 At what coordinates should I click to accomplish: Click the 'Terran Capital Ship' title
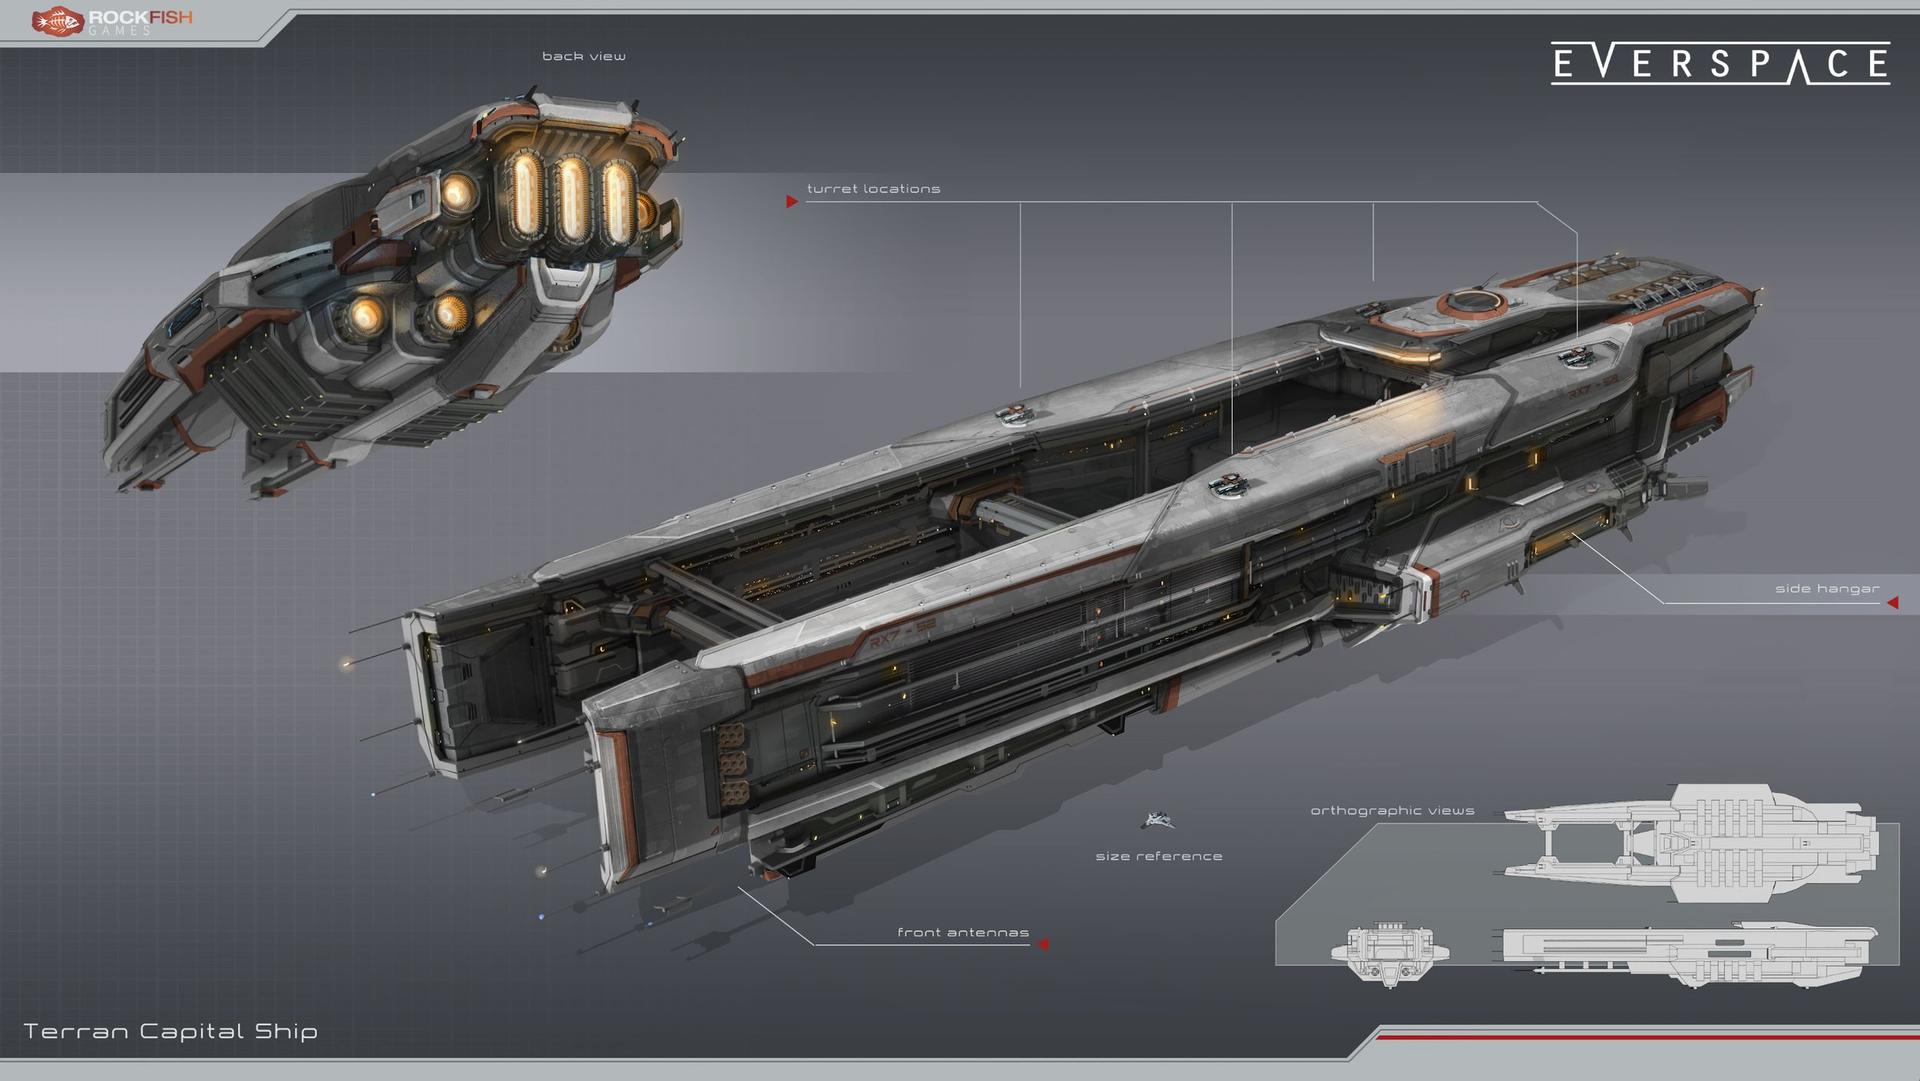(170, 1031)
